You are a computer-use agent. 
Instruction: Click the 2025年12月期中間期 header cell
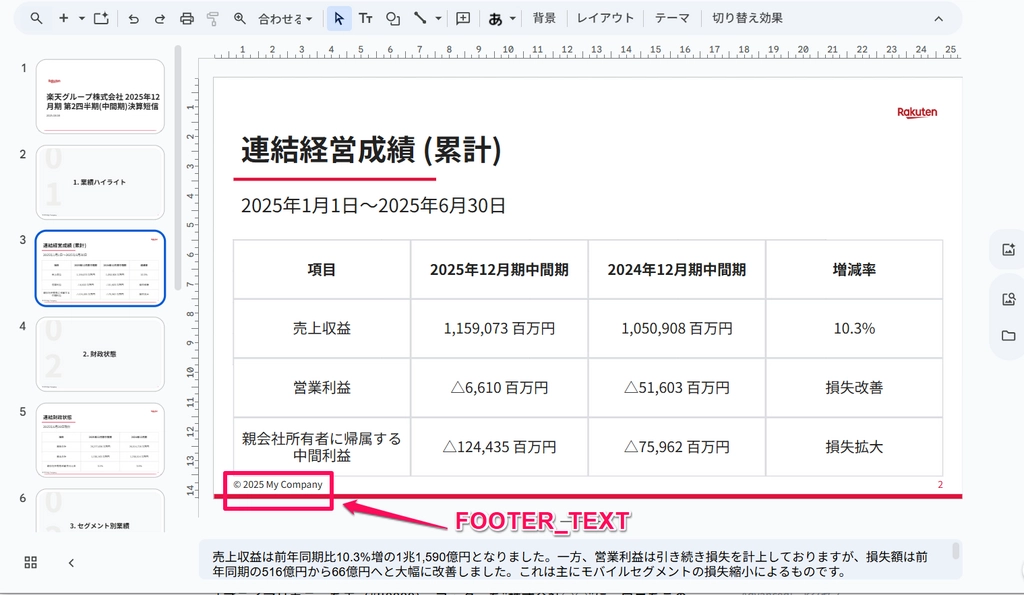499,270
